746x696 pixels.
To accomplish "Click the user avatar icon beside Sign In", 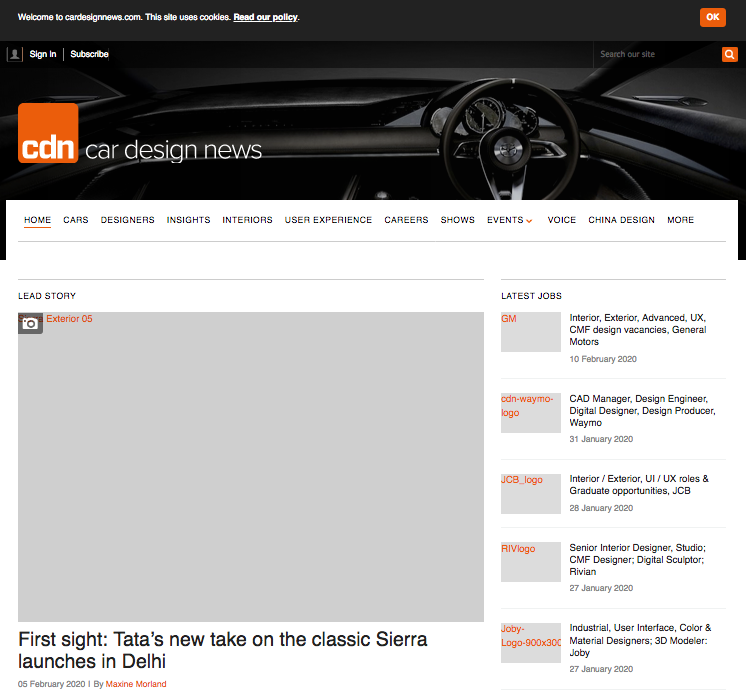I will pos(15,54).
